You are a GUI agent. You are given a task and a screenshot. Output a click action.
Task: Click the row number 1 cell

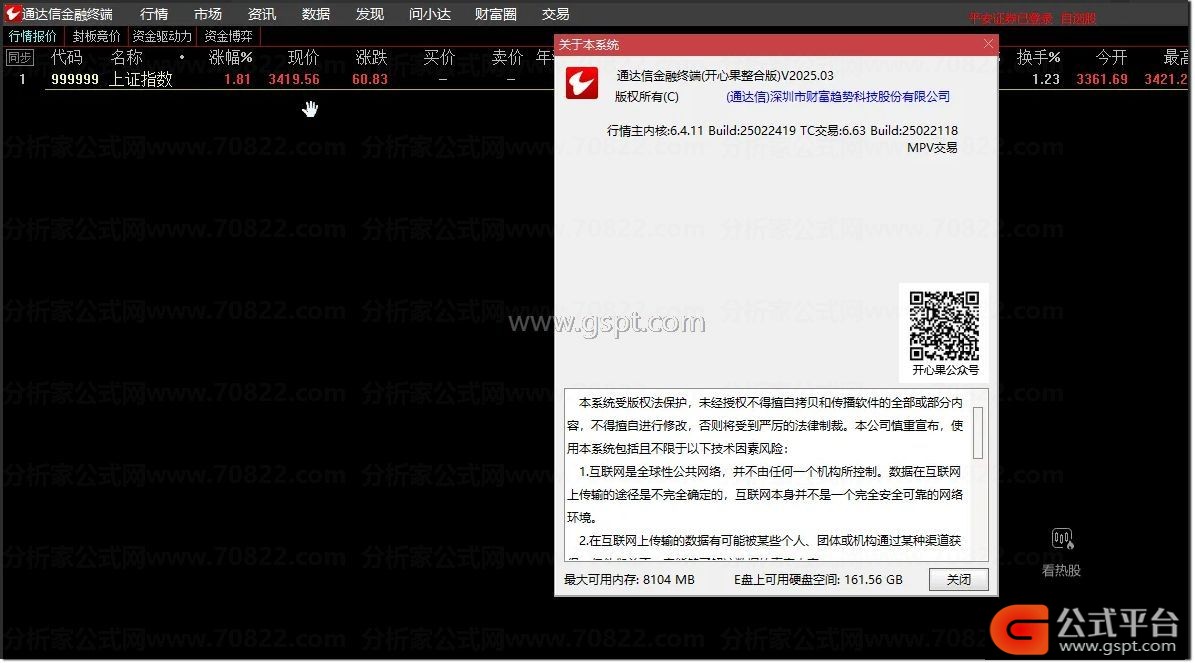pyautogui.click(x=22, y=79)
